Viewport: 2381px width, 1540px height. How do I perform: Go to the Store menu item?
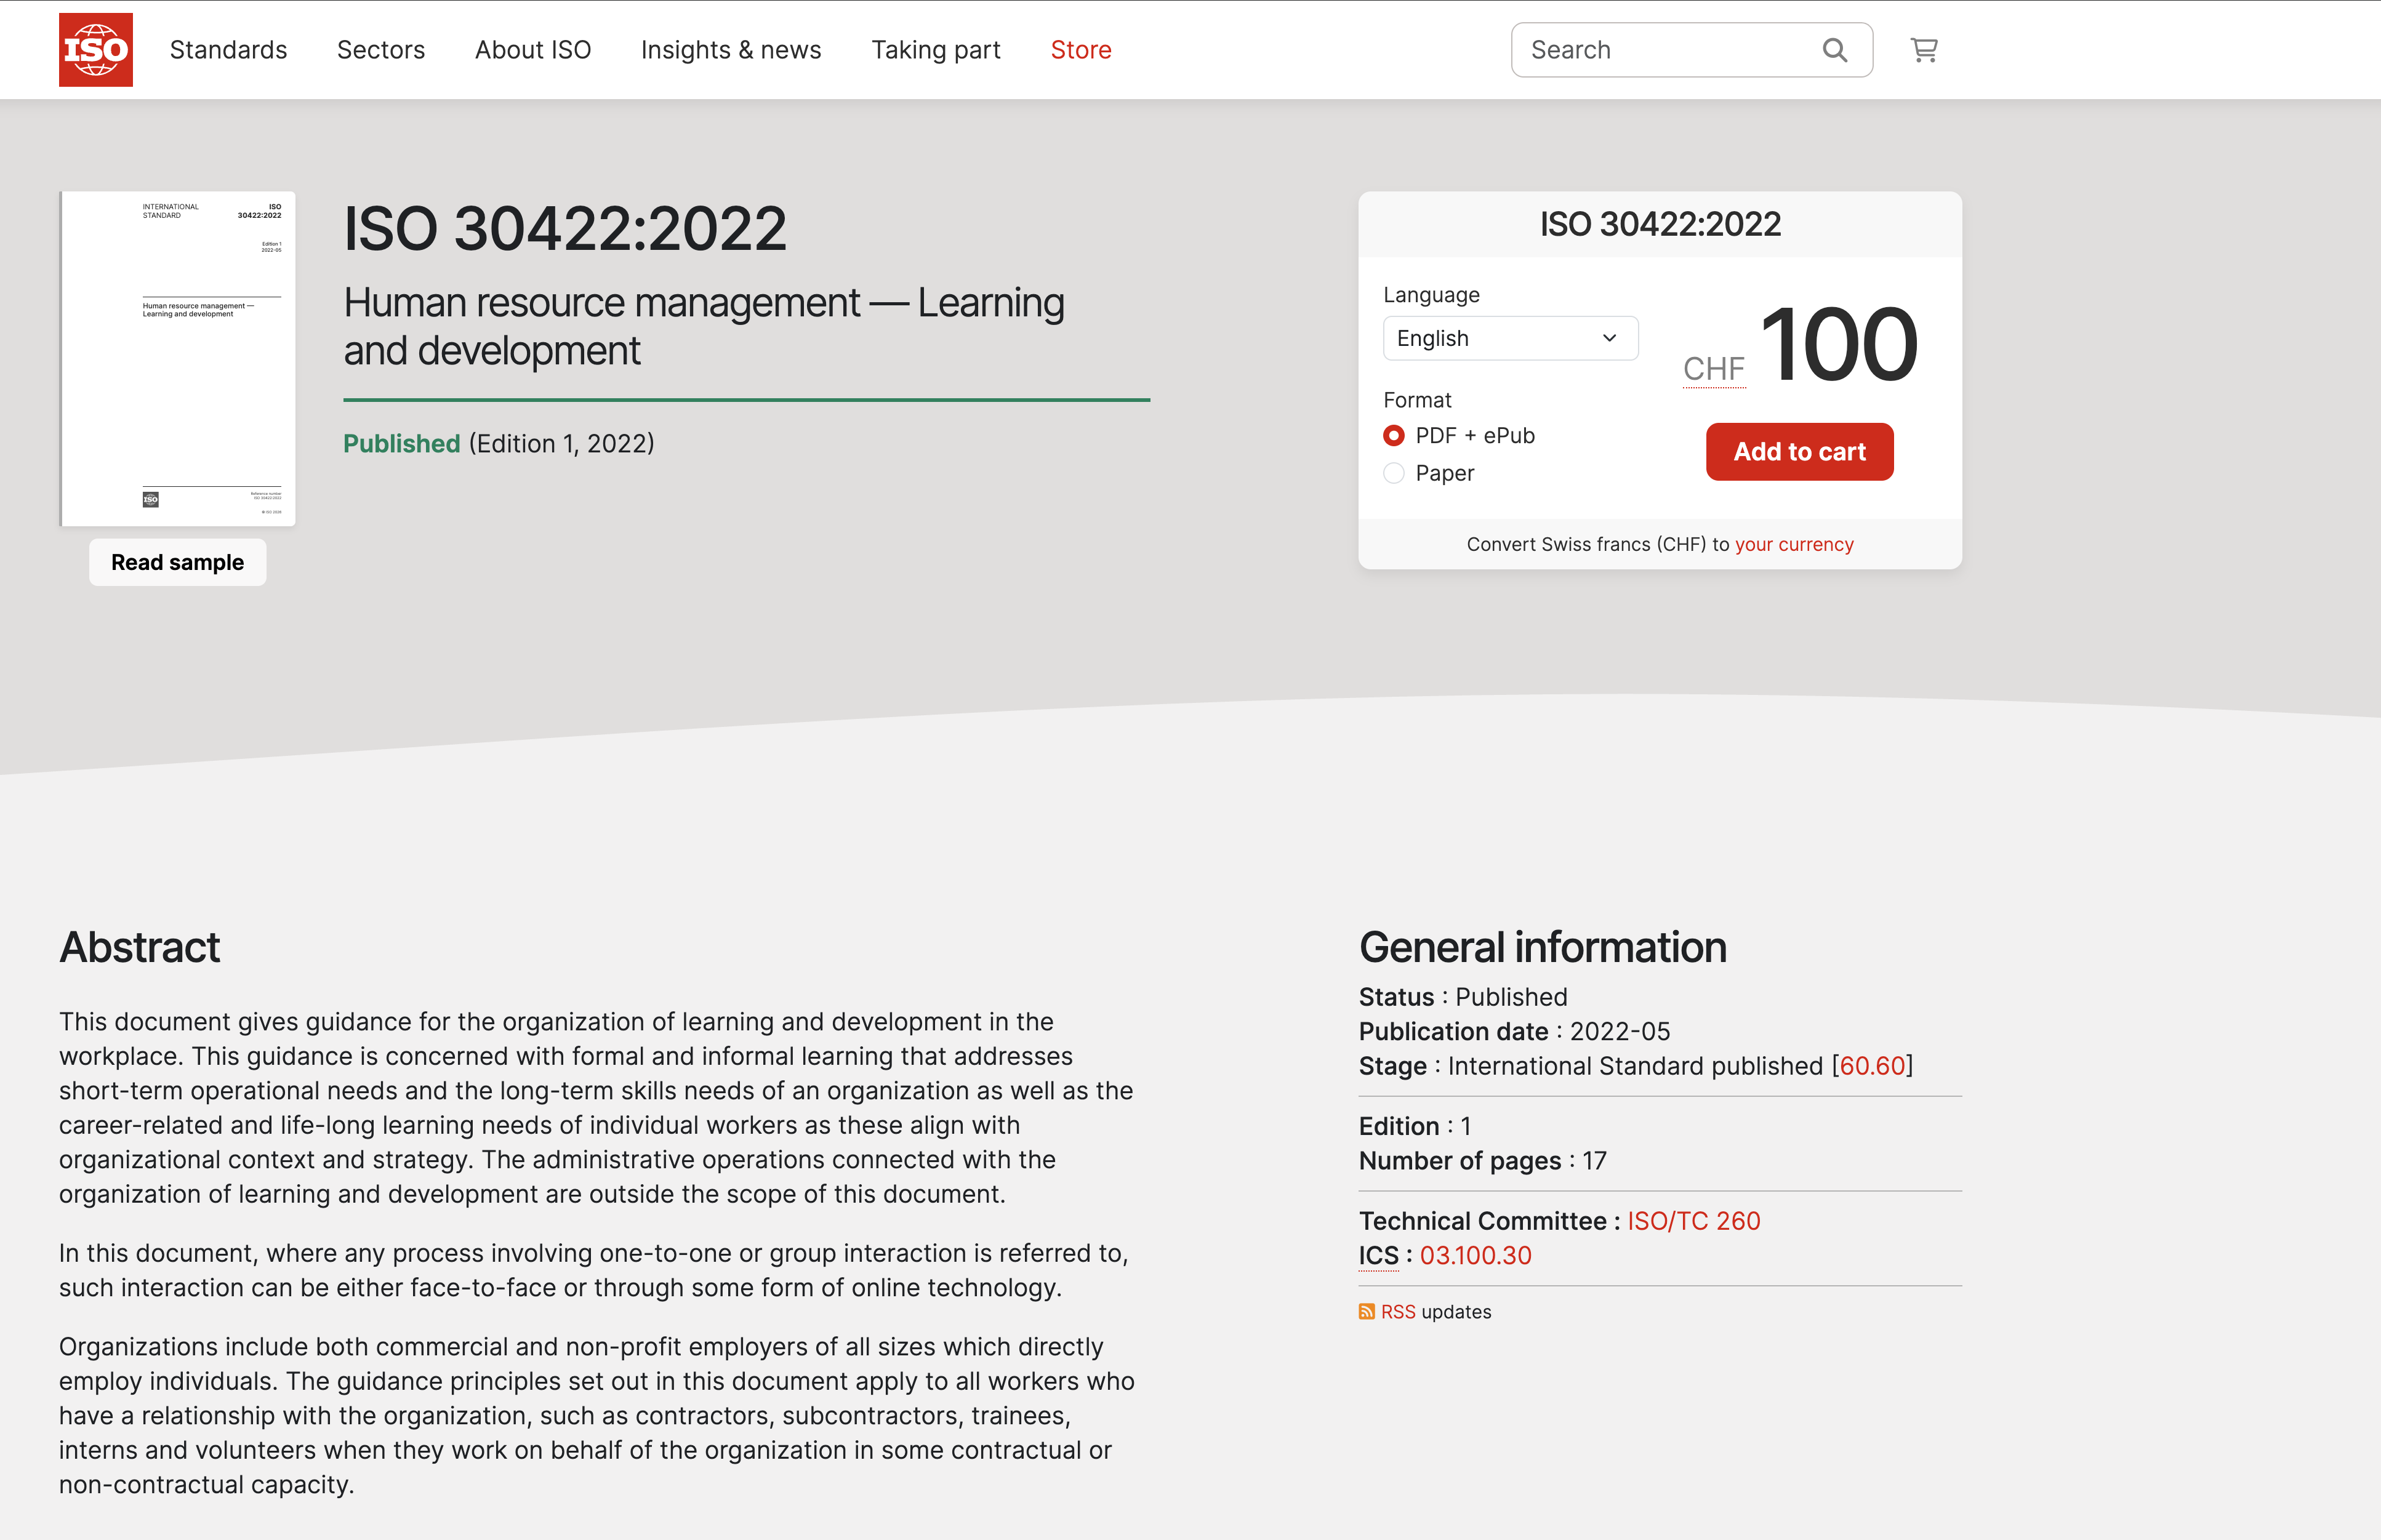pyautogui.click(x=1081, y=50)
